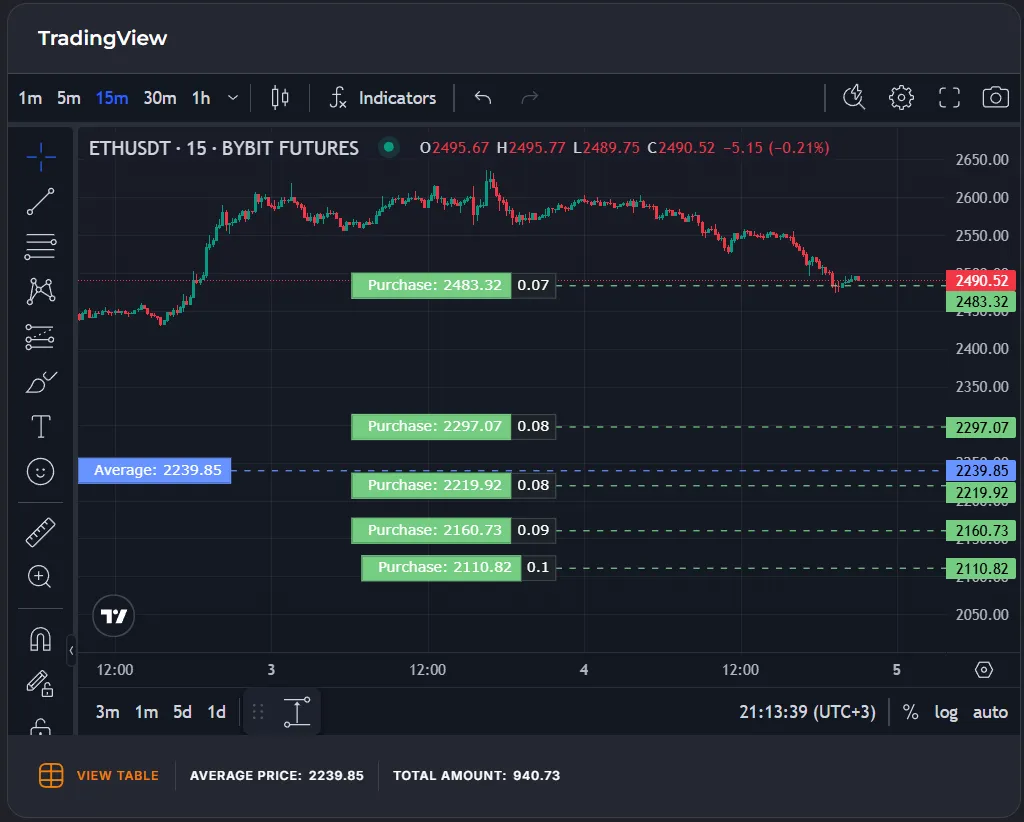The width and height of the screenshot is (1024, 822).
Task: Select the trend line drawing tool
Action: pyautogui.click(x=41, y=201)
